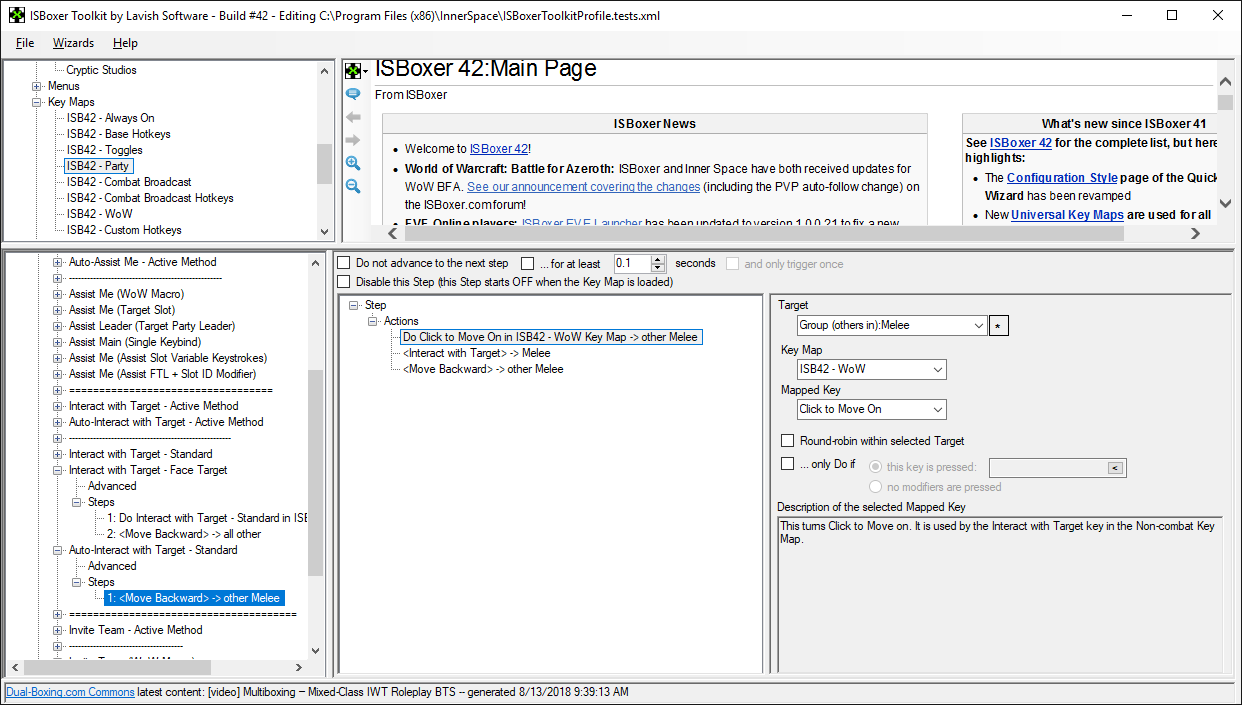The image size is (1242, 705).
Task: Open the File menu
Action: (x=25, y=43)
